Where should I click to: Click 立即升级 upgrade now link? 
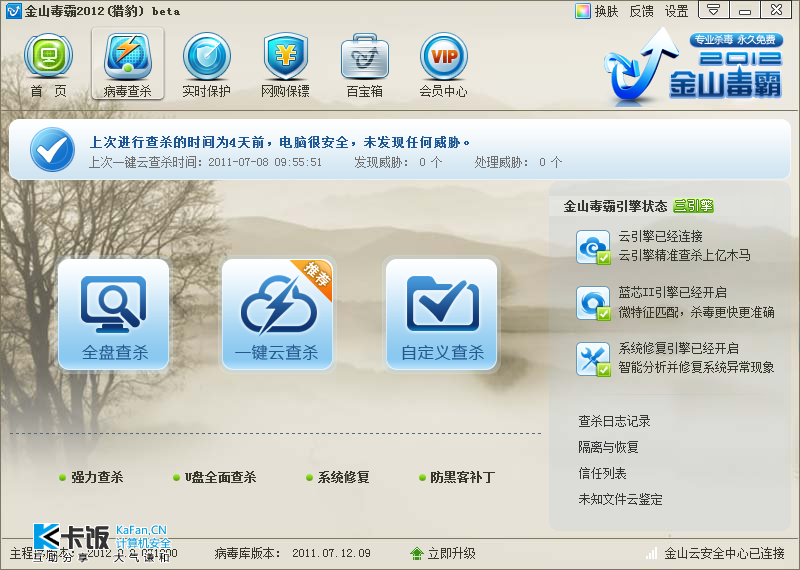click(x=452, y=553)
